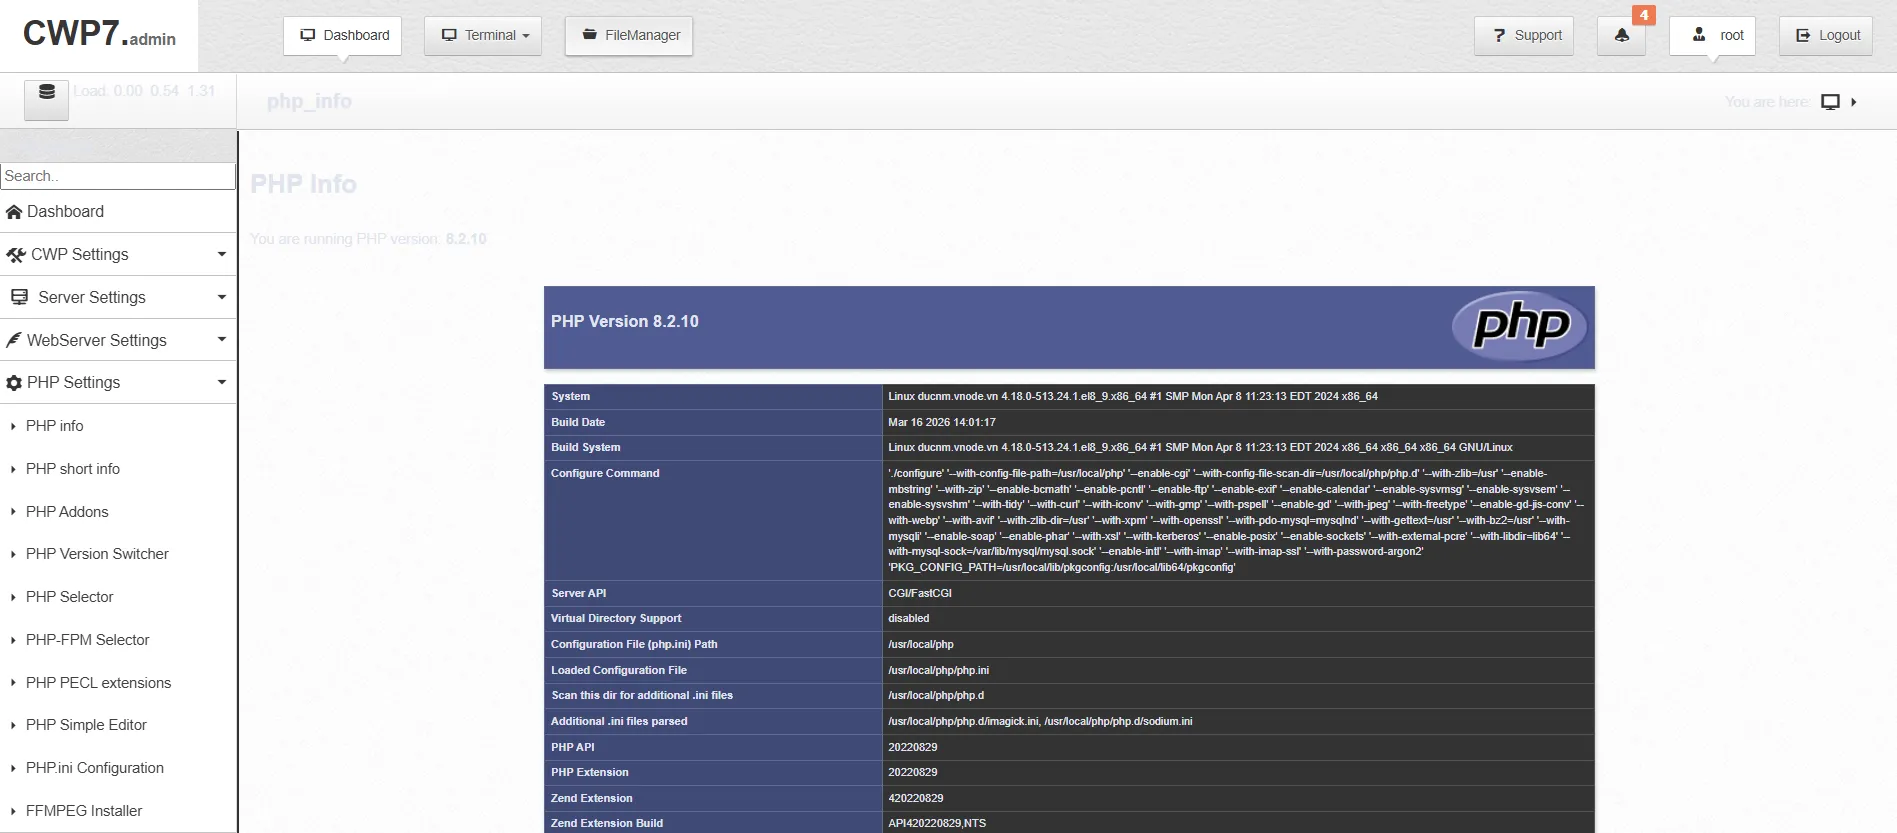Open the root user menu

(x=1713, y=35)
